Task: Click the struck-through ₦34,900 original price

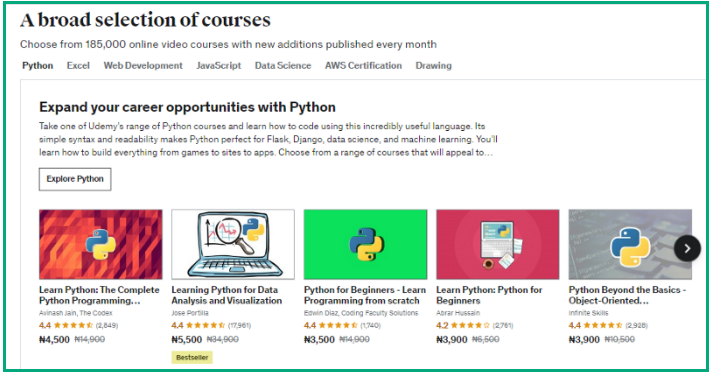Action: point(222,340)
